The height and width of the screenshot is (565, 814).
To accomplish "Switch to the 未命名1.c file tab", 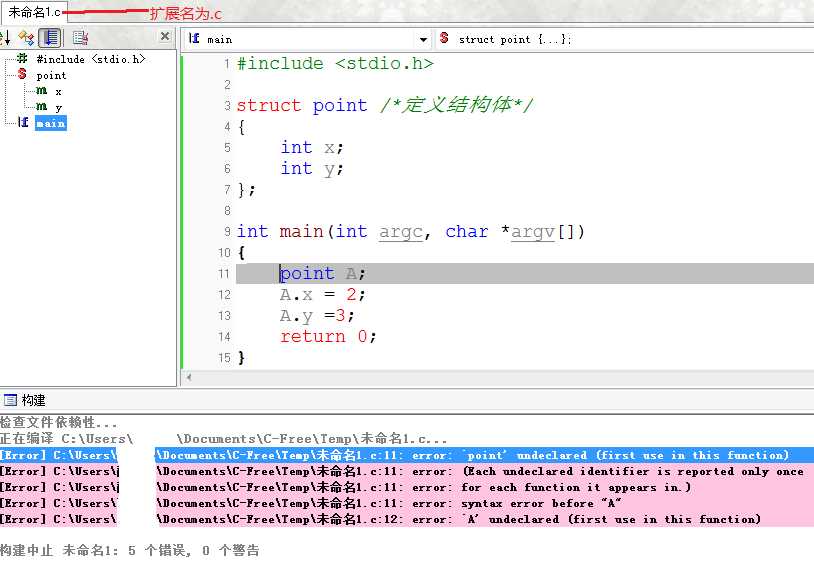I will pos(34,12).
